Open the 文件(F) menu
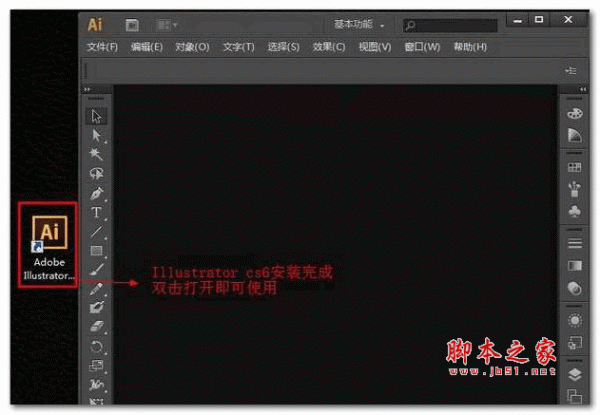 (x=102, y=47)
